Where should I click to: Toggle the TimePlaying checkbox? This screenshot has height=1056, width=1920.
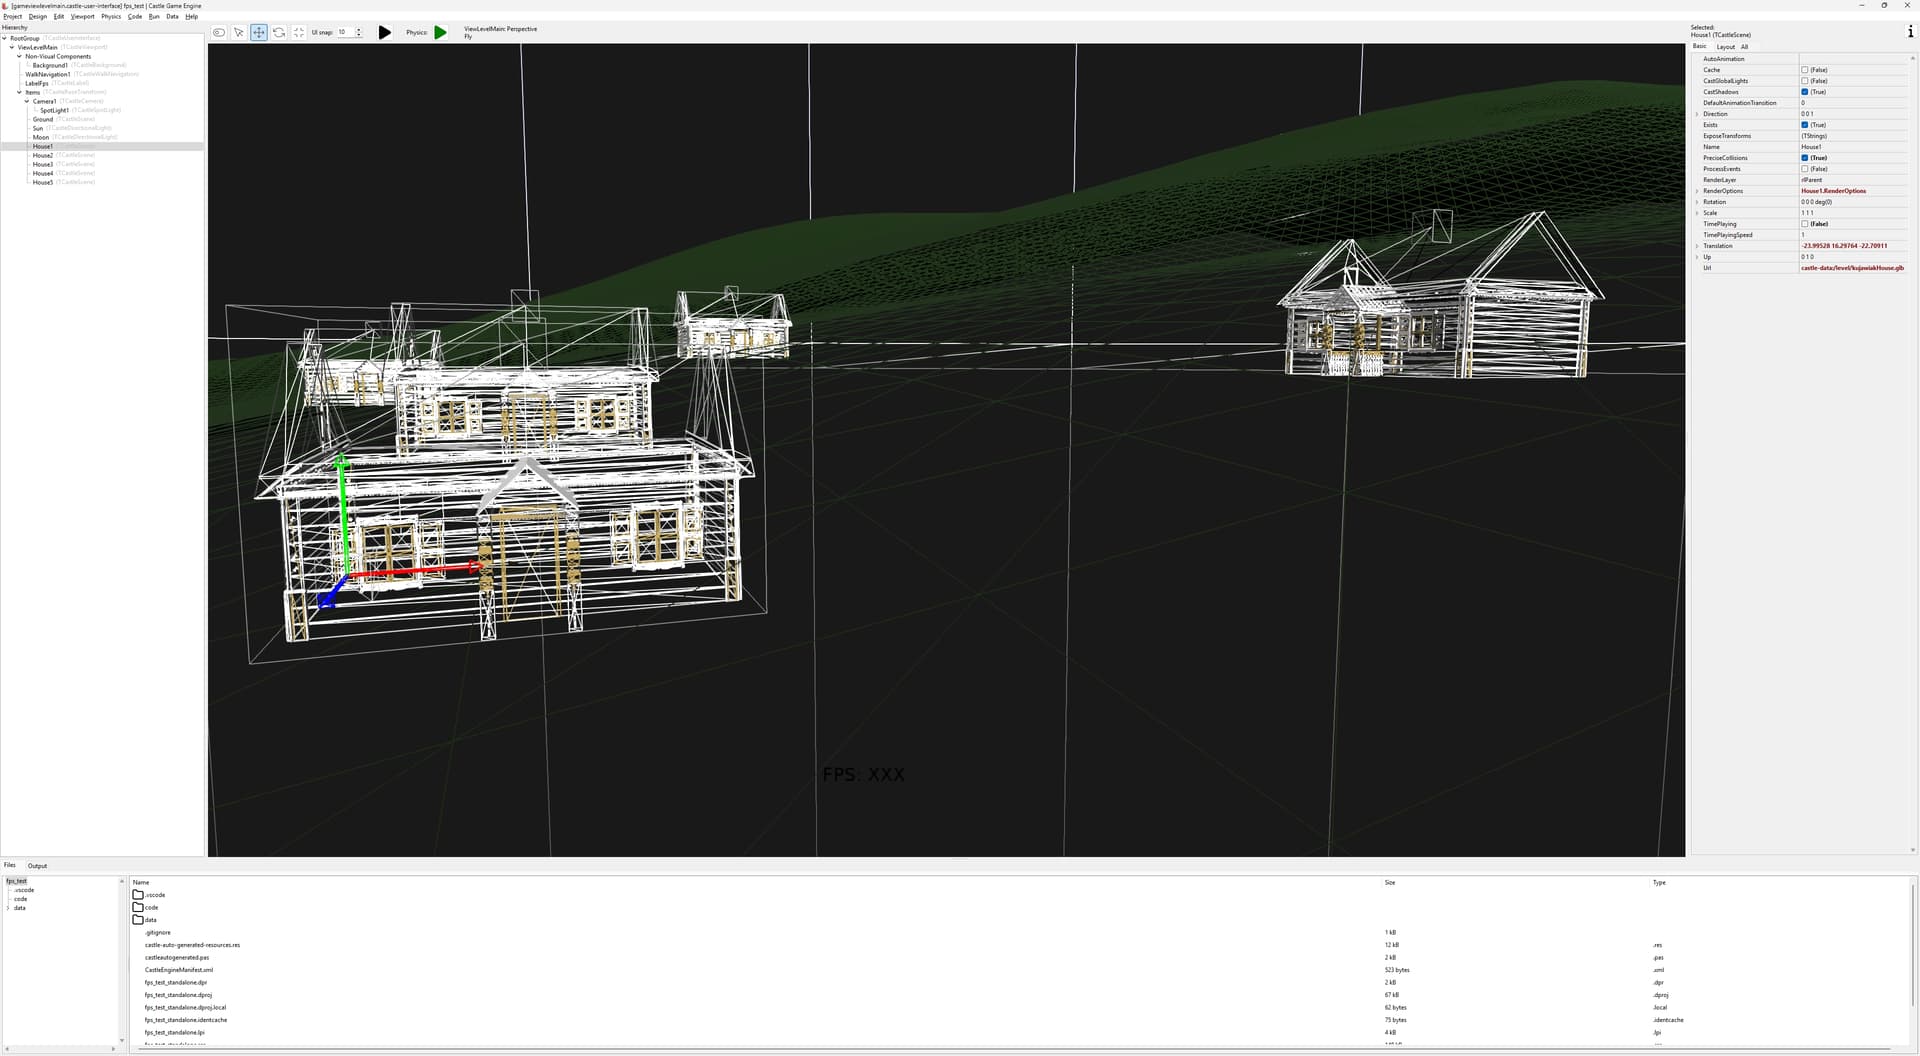(x=1804, y=224)
